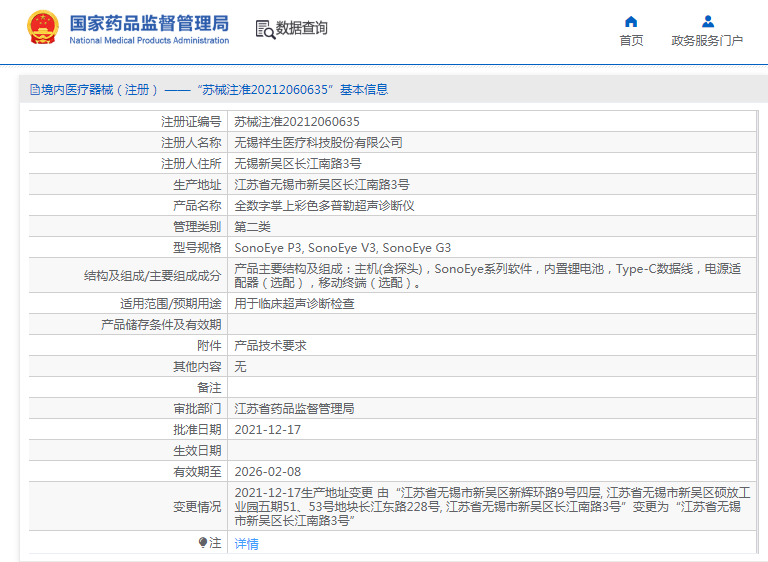Image resolution: width=768 pixels, height=562 pixels.
Task: Select the date 2021-12-17 in 批准日期 row
Action: pyautogui.click(x=268, y=430)
